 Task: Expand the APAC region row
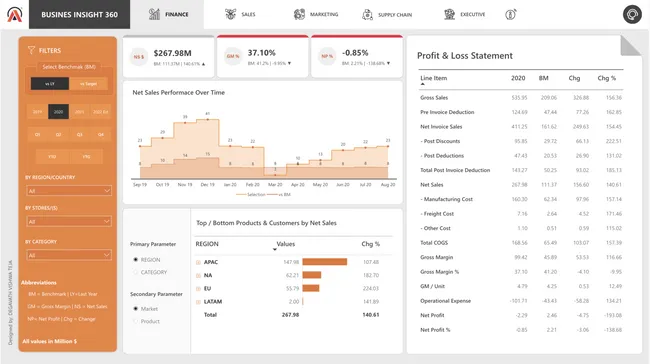(x=198, y=262)
